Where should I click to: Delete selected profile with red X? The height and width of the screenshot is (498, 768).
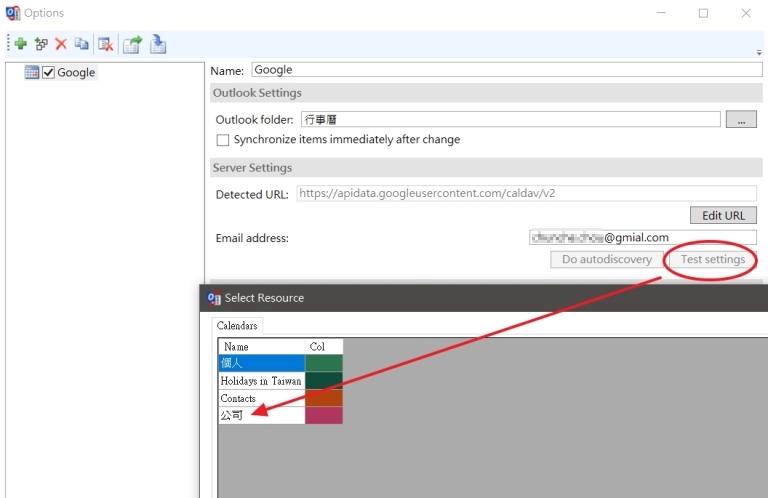(61, 44)
